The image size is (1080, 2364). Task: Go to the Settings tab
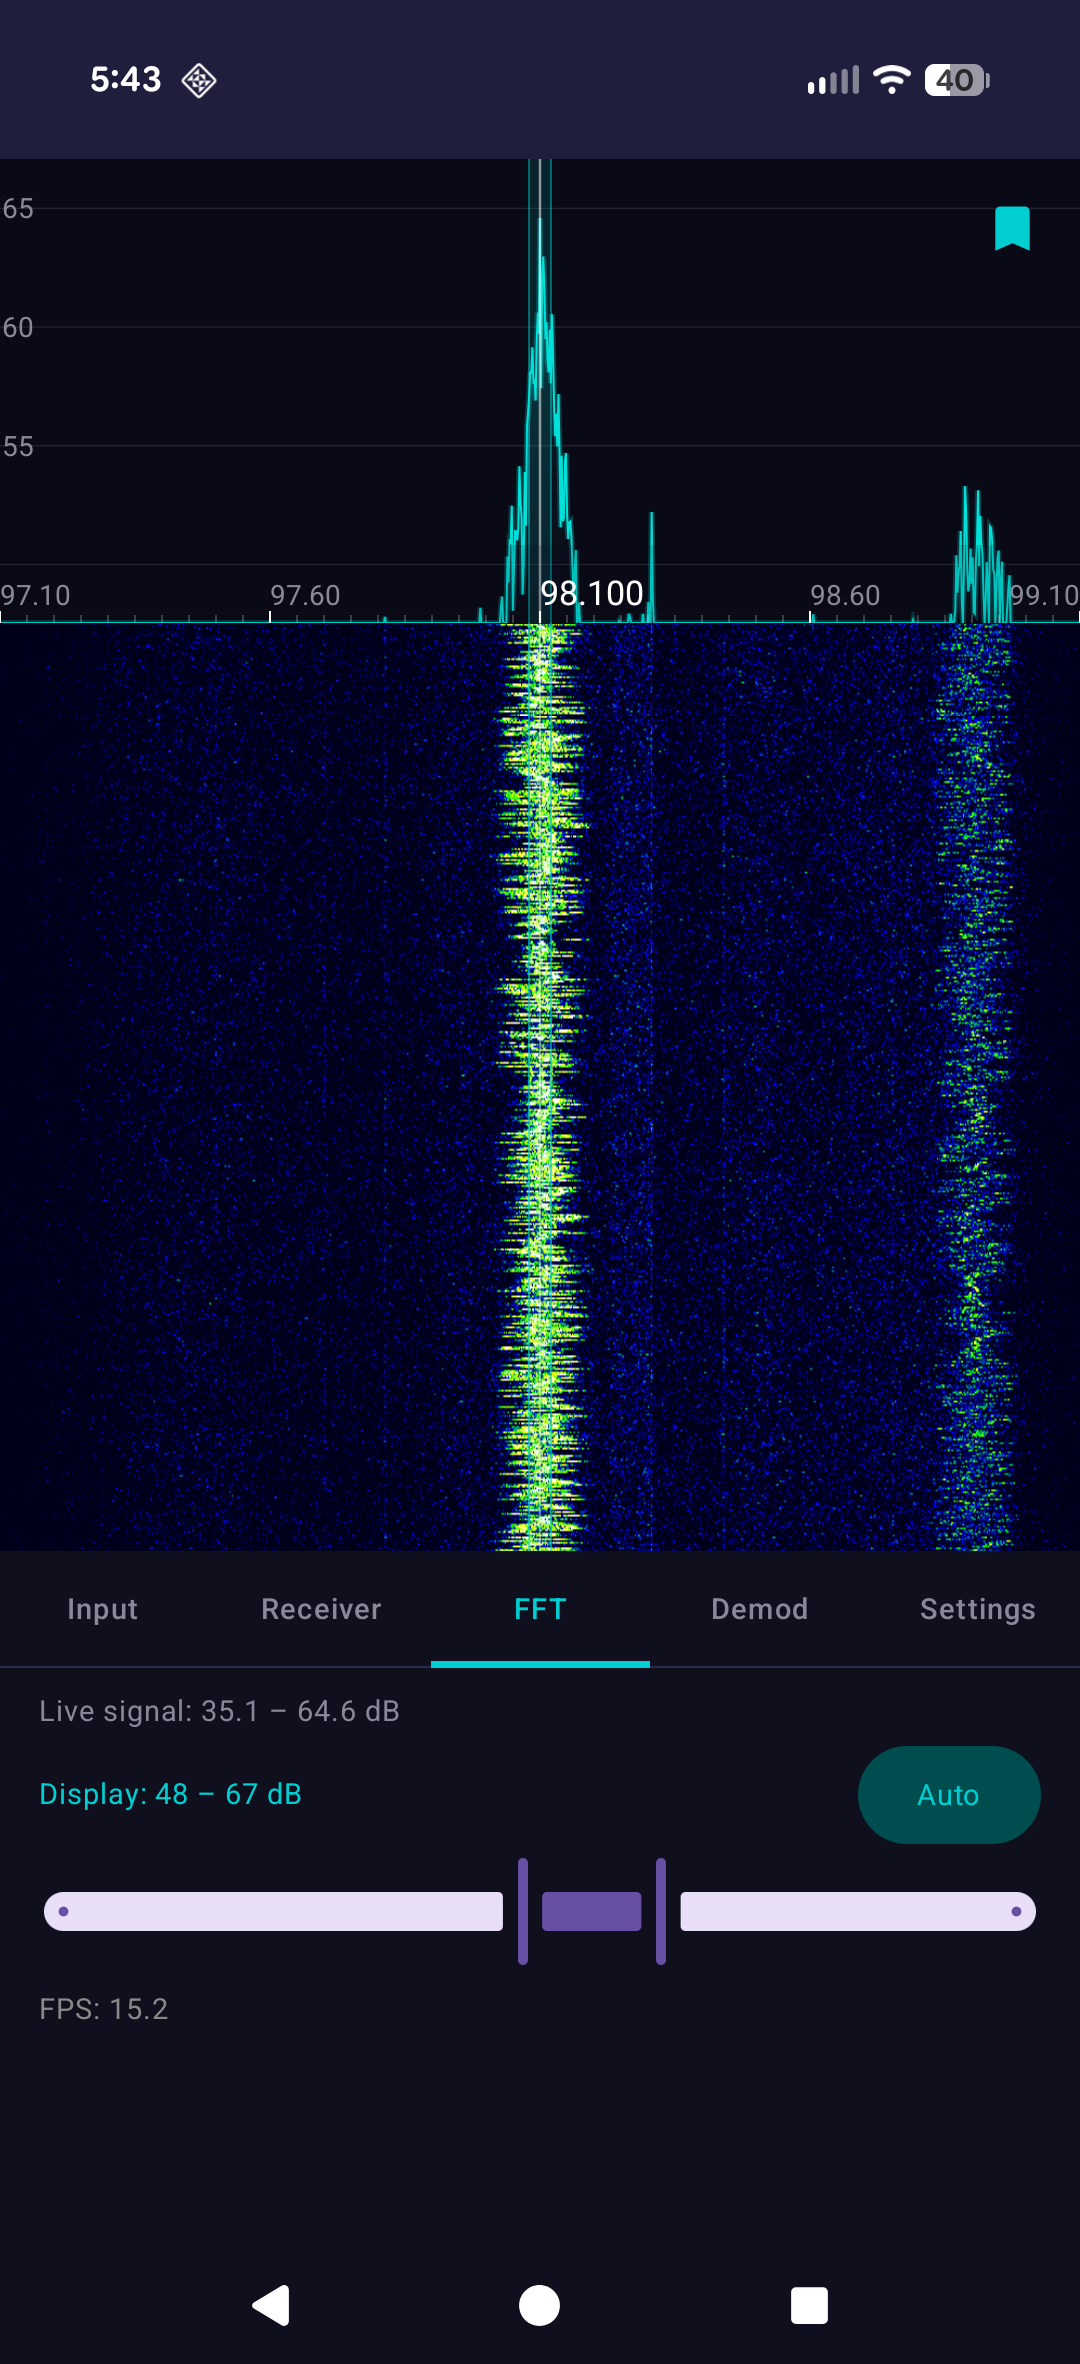(x=977, y=1609)
